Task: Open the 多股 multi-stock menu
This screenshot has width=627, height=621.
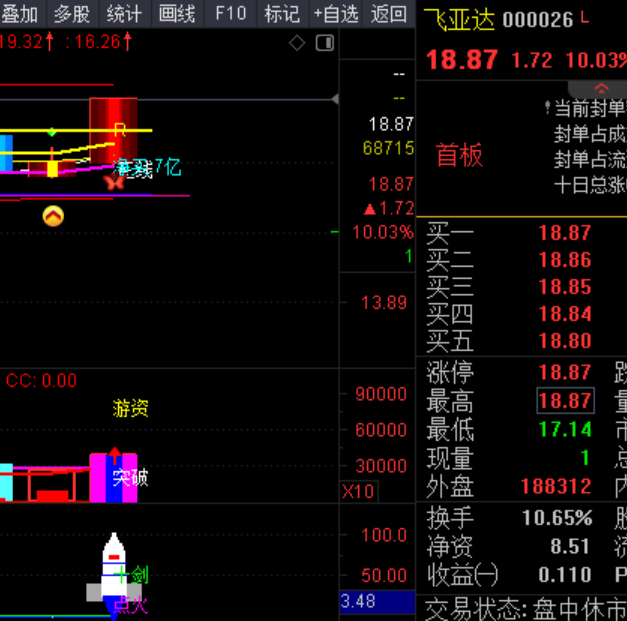Action: pos(73,14)
